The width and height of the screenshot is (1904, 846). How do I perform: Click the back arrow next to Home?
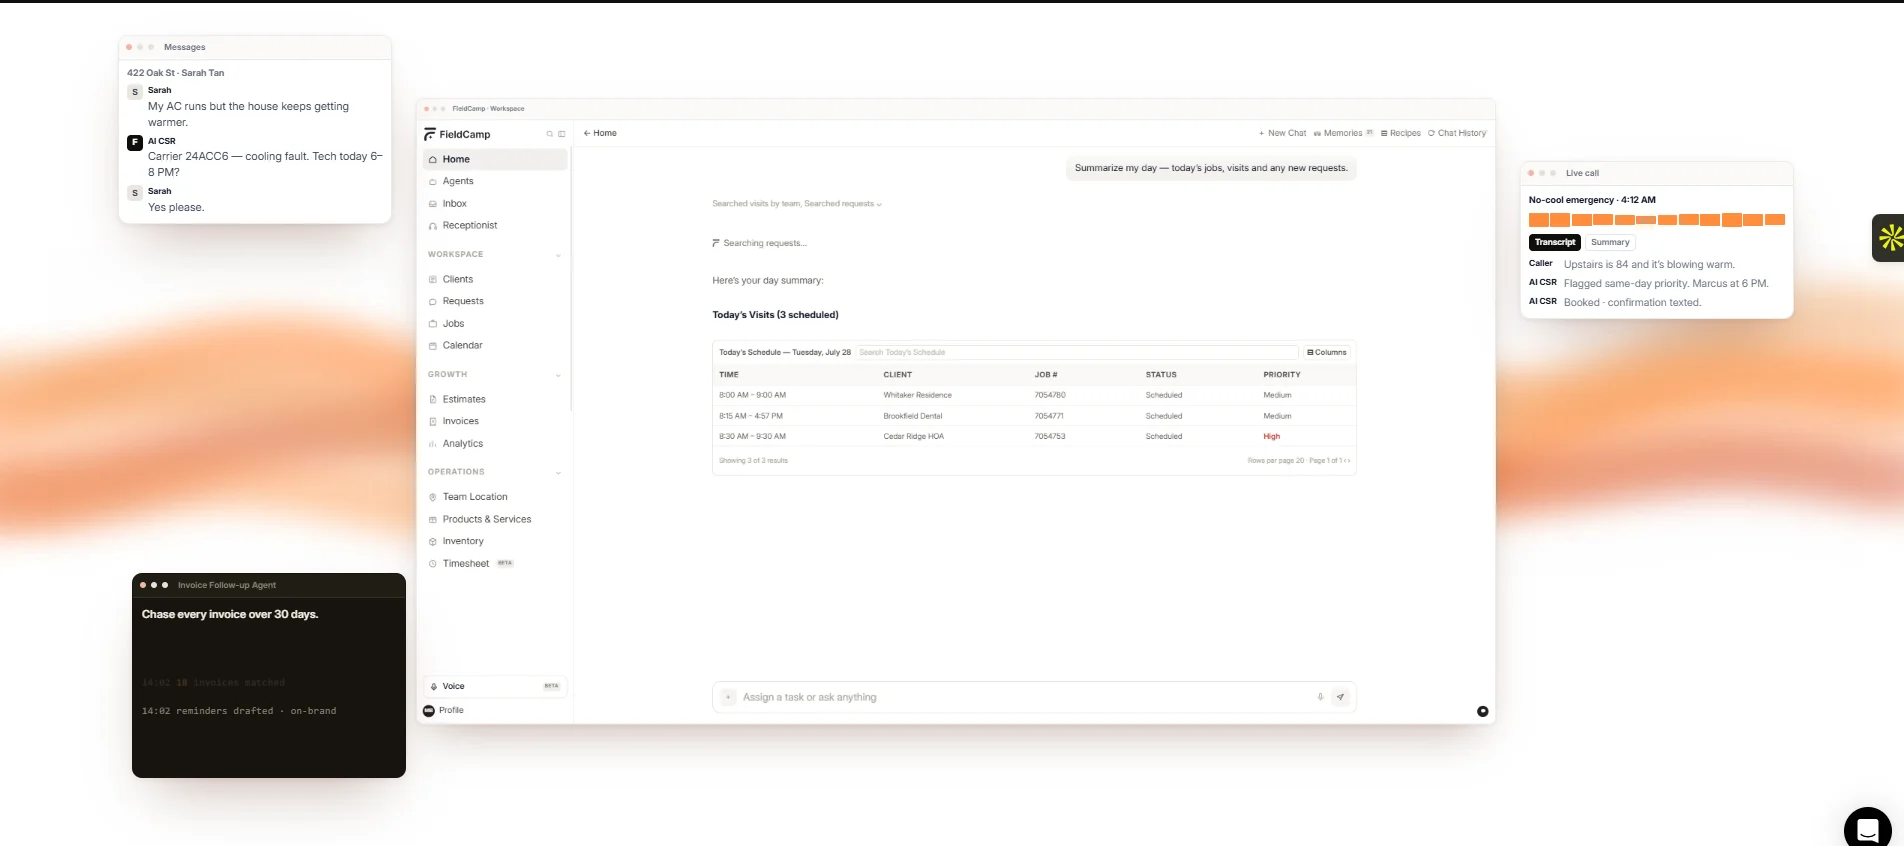(587, 133)
